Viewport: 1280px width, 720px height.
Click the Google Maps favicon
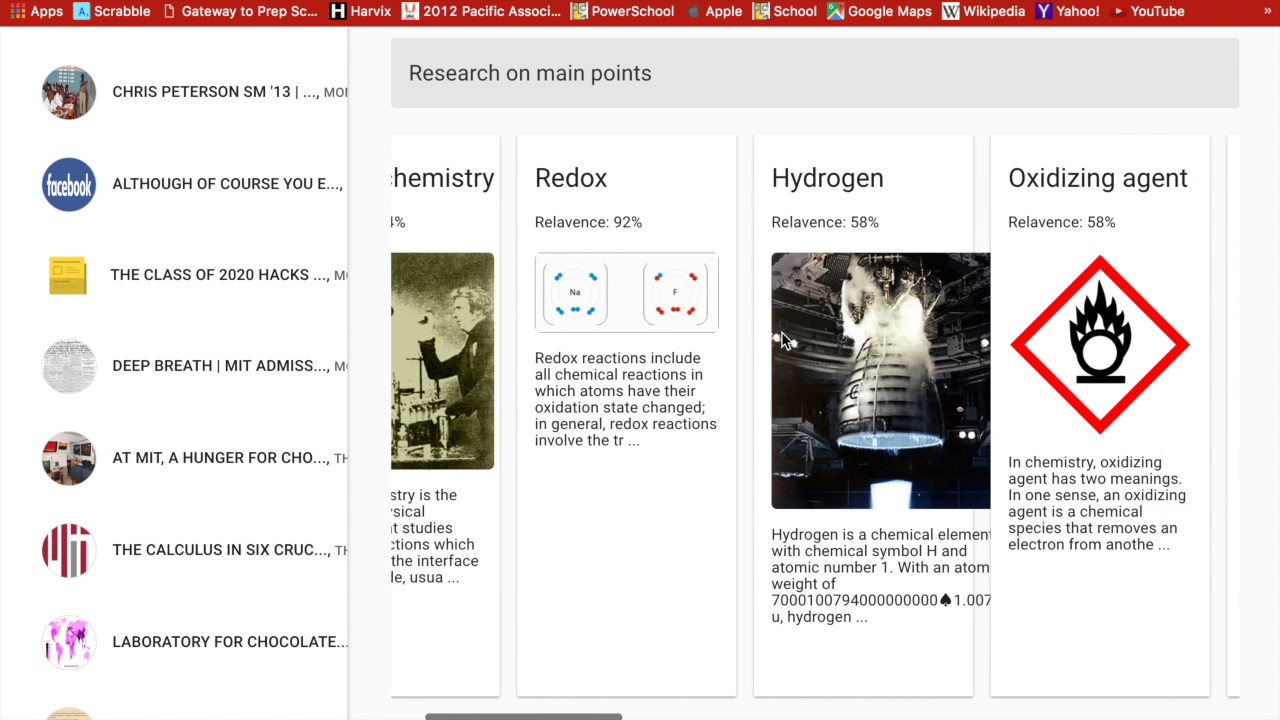835,11
